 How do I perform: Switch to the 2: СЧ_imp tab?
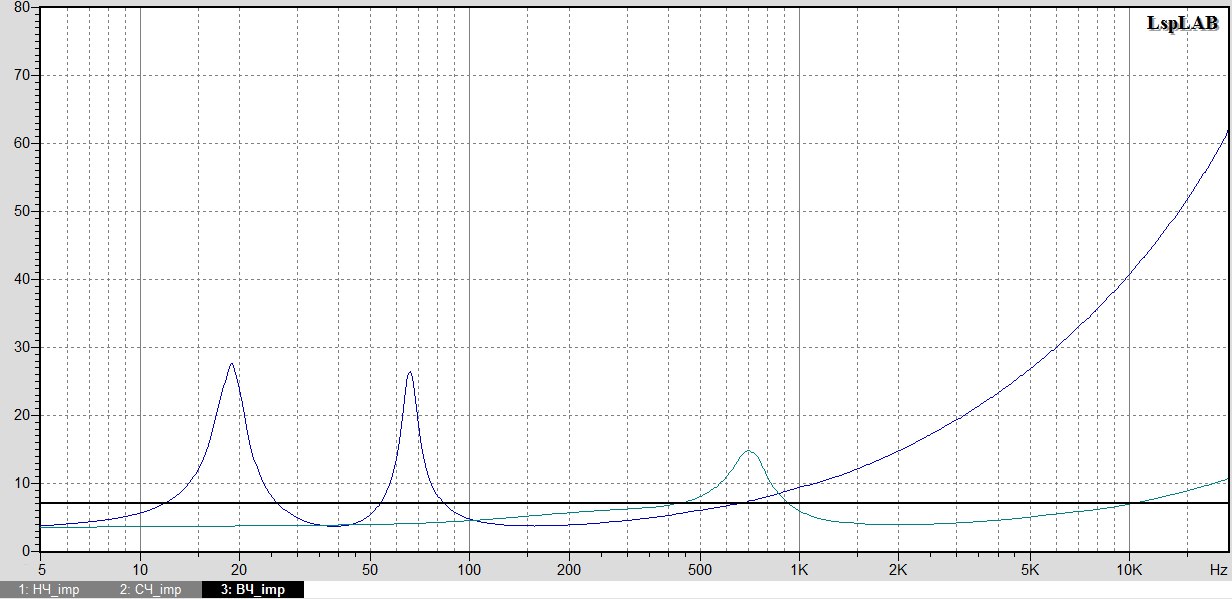point(151,590)
